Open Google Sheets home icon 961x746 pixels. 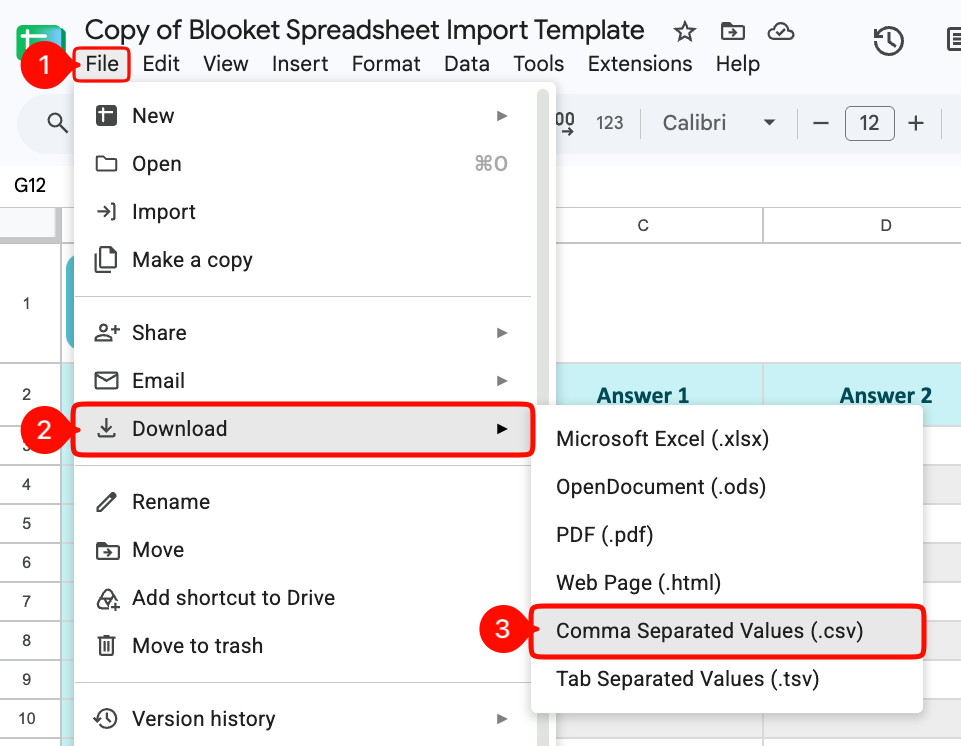click(41, 42)
